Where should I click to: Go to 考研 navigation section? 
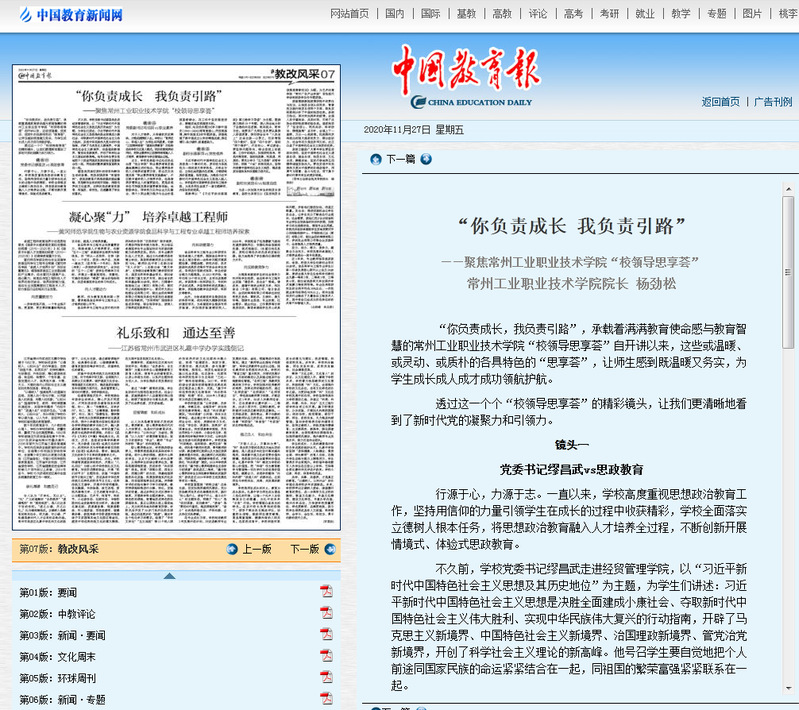coord(609,14)
